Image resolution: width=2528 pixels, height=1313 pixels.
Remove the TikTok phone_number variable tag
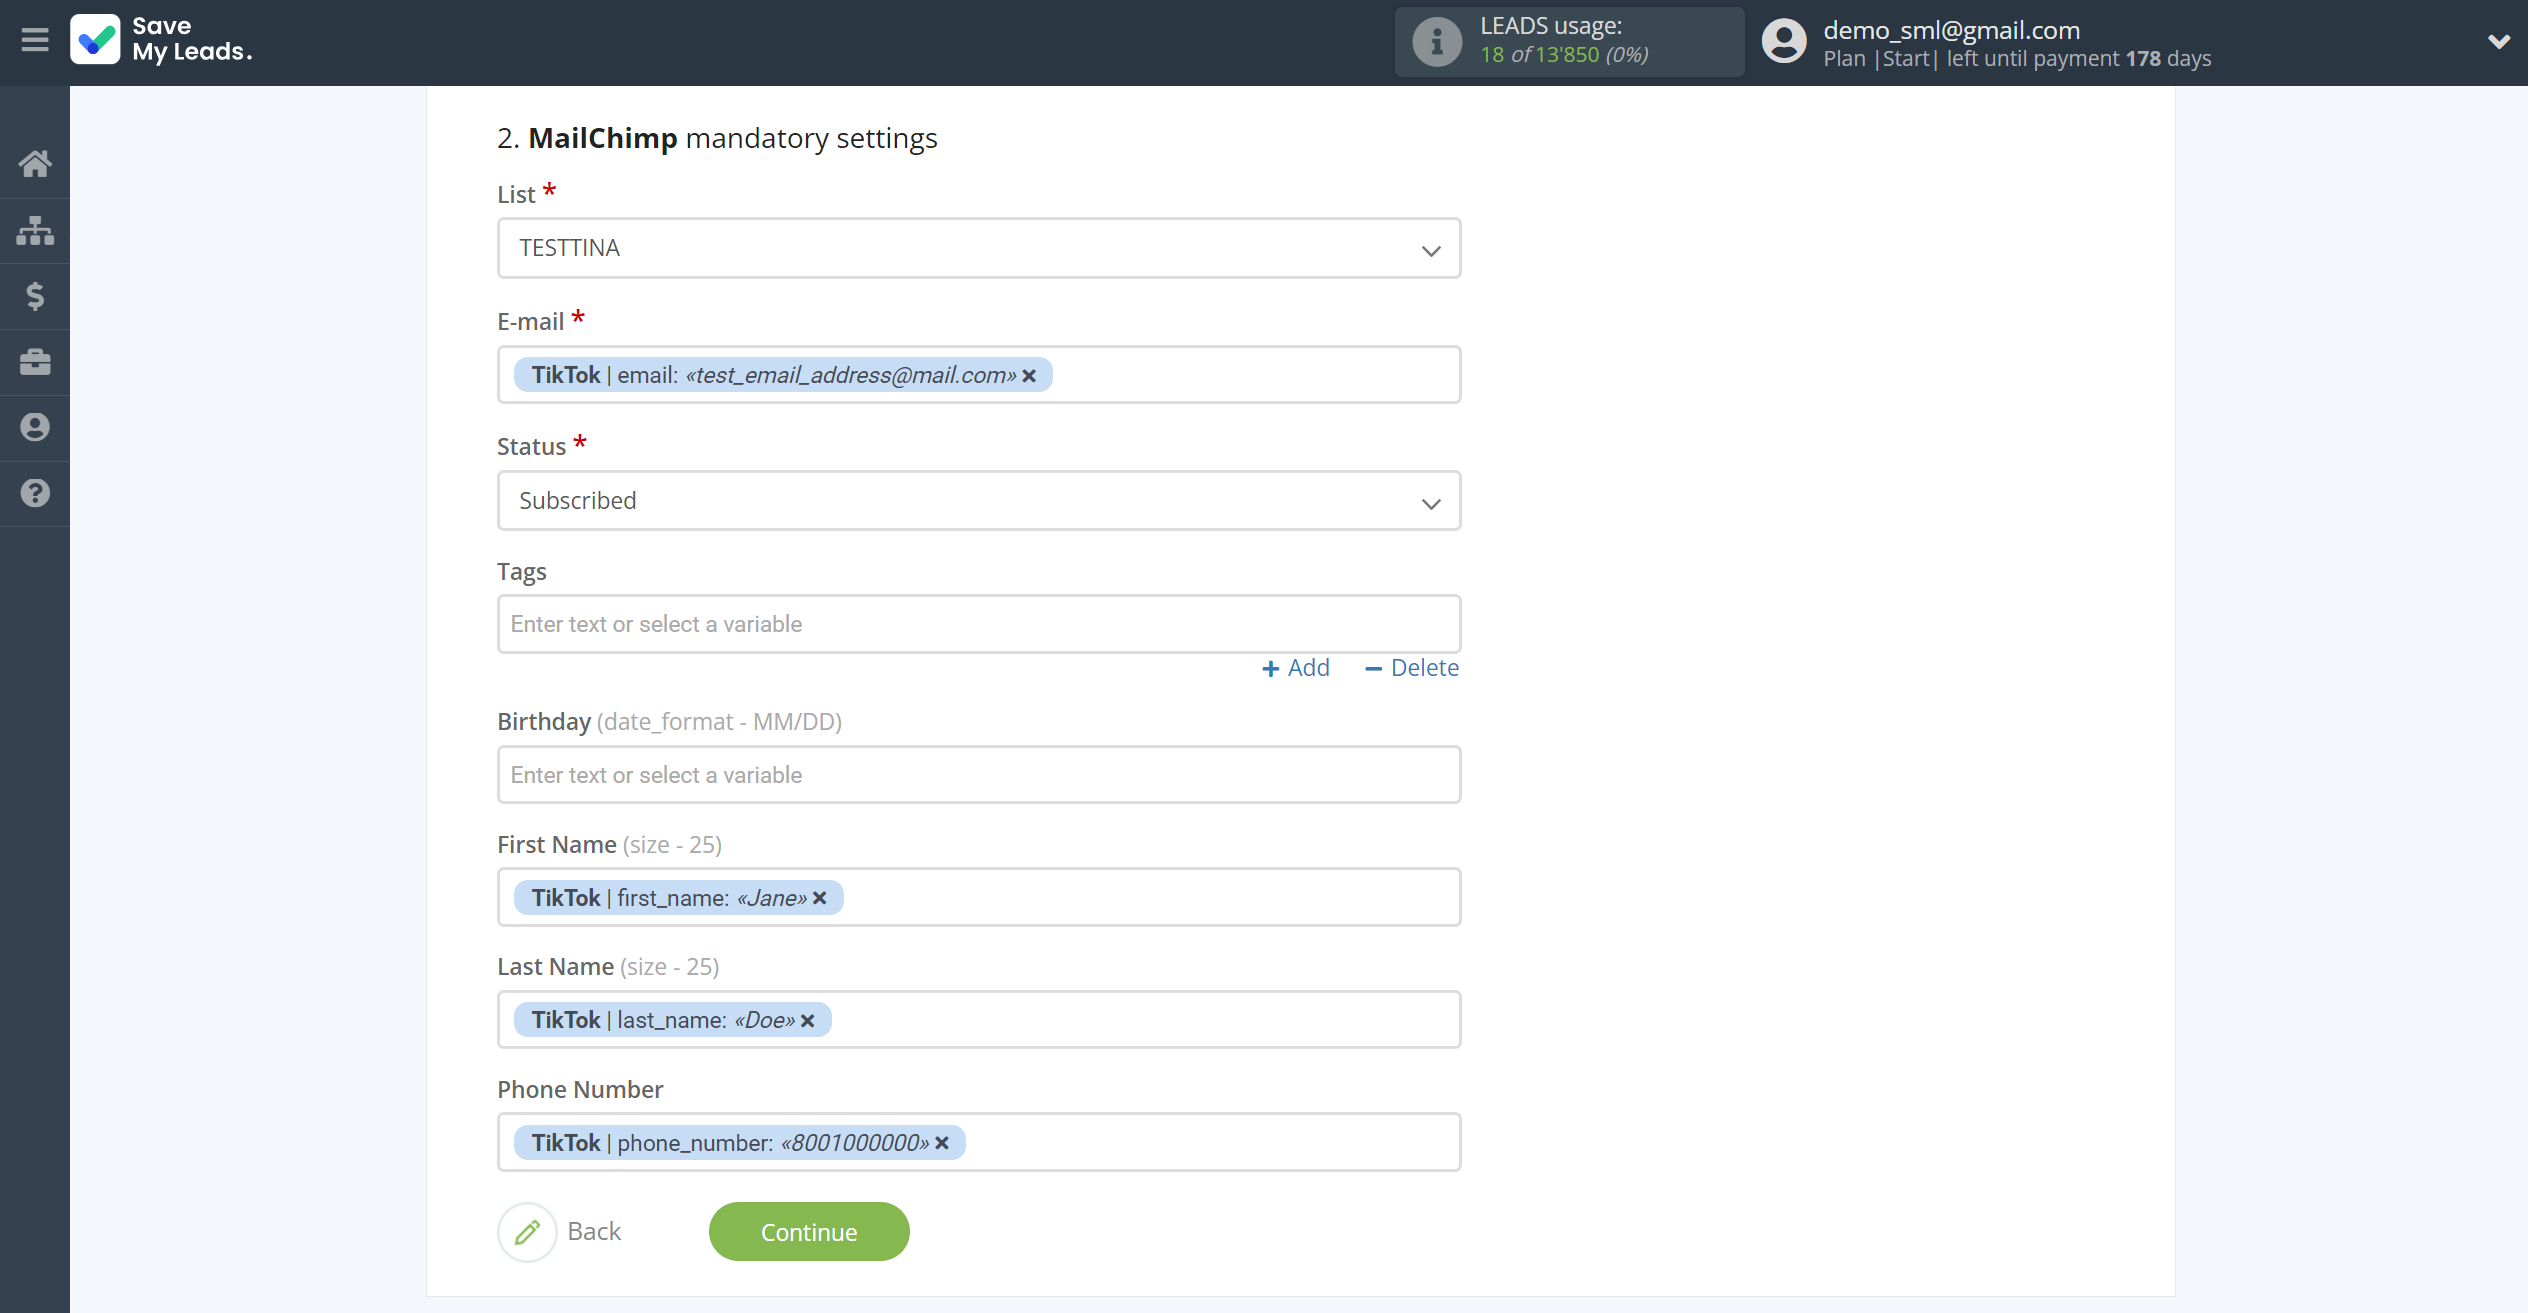[942, 1143]
